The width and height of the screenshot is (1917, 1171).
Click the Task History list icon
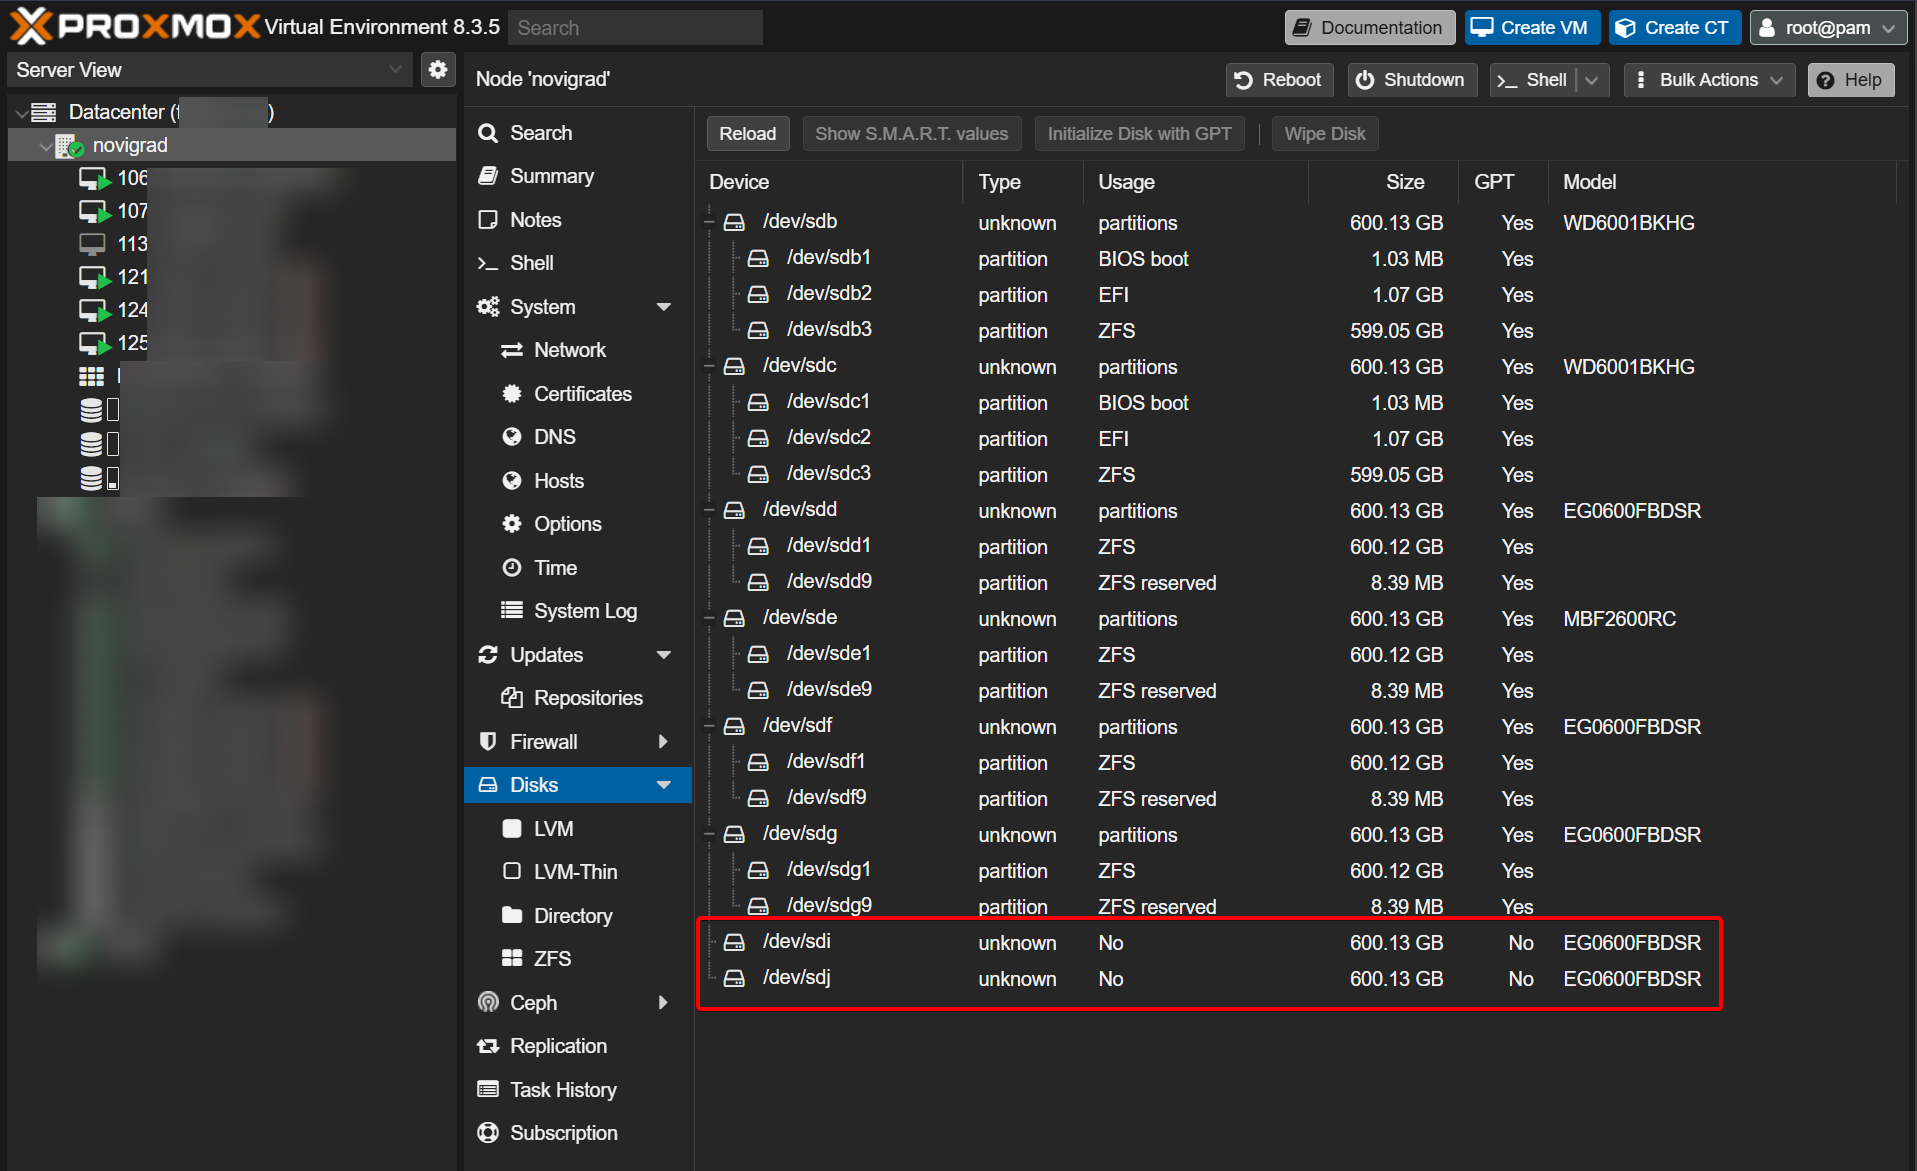488,1089
